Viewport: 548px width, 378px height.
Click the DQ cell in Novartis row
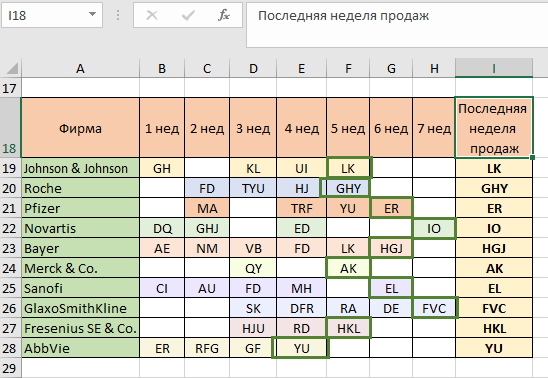point(162,228)
